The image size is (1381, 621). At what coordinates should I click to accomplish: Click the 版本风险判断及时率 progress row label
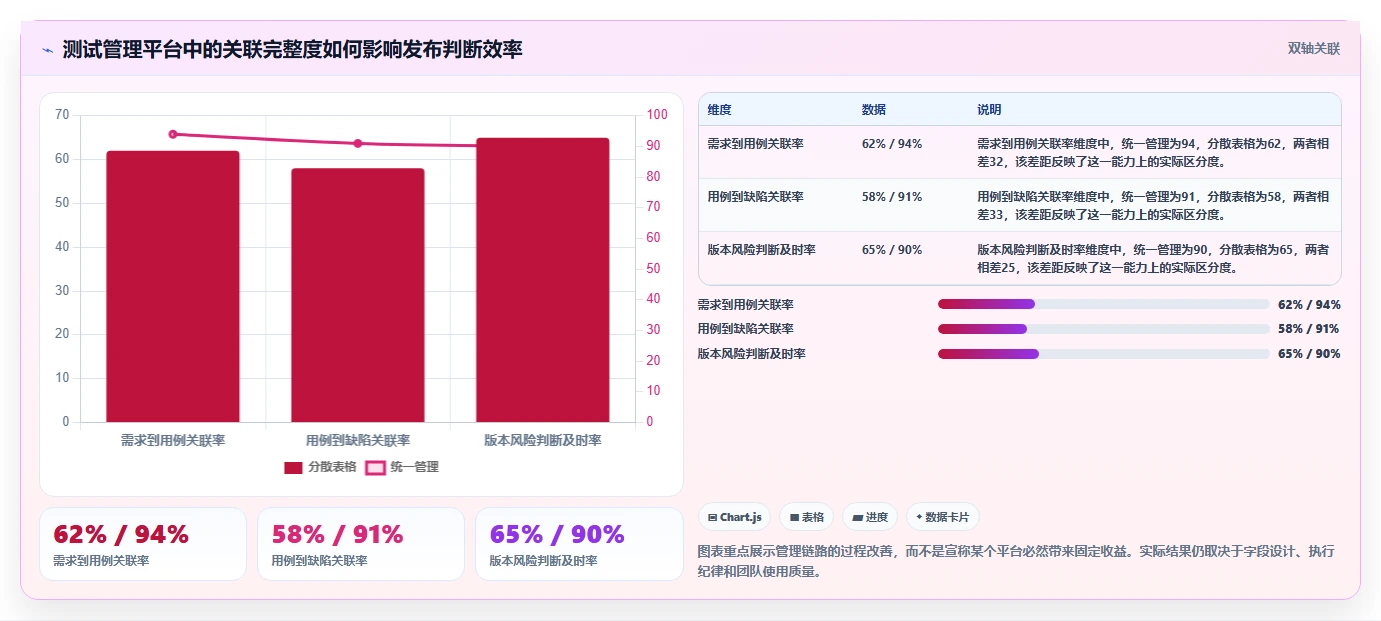752,354
